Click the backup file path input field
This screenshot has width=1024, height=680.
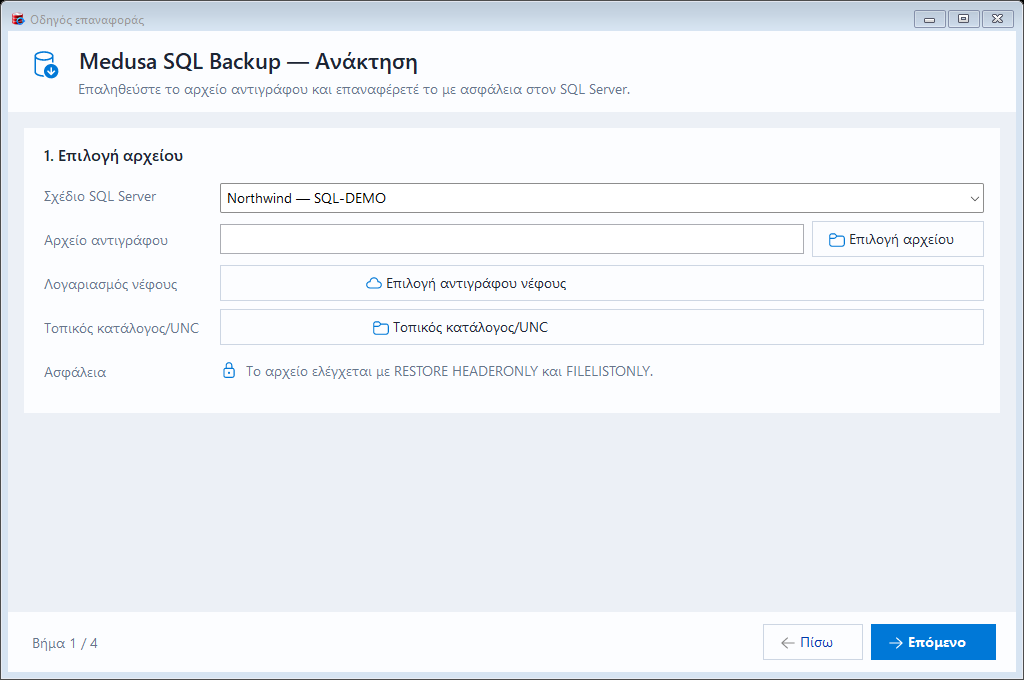pyautogui.click(x=511, y=239)
